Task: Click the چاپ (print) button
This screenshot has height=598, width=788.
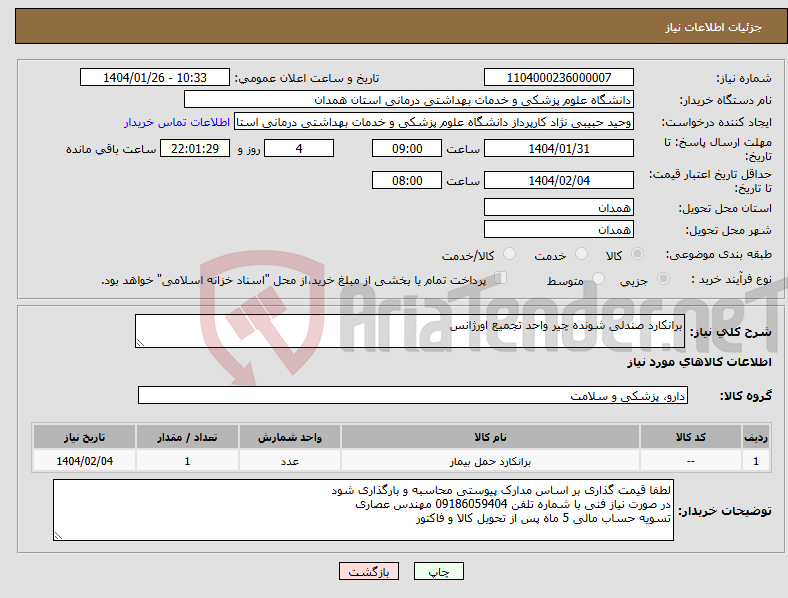Action: [438, 572]
